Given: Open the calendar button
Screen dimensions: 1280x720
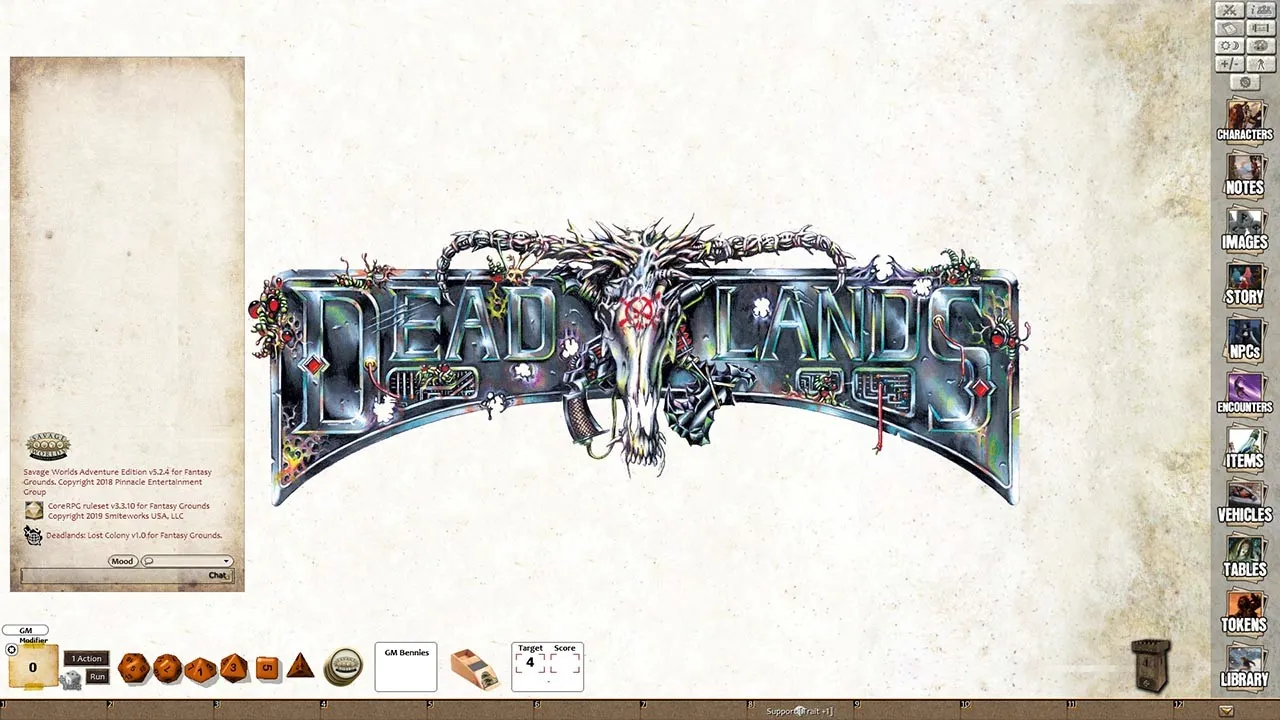Looking at the screenshot, I should coord(1229,28).
